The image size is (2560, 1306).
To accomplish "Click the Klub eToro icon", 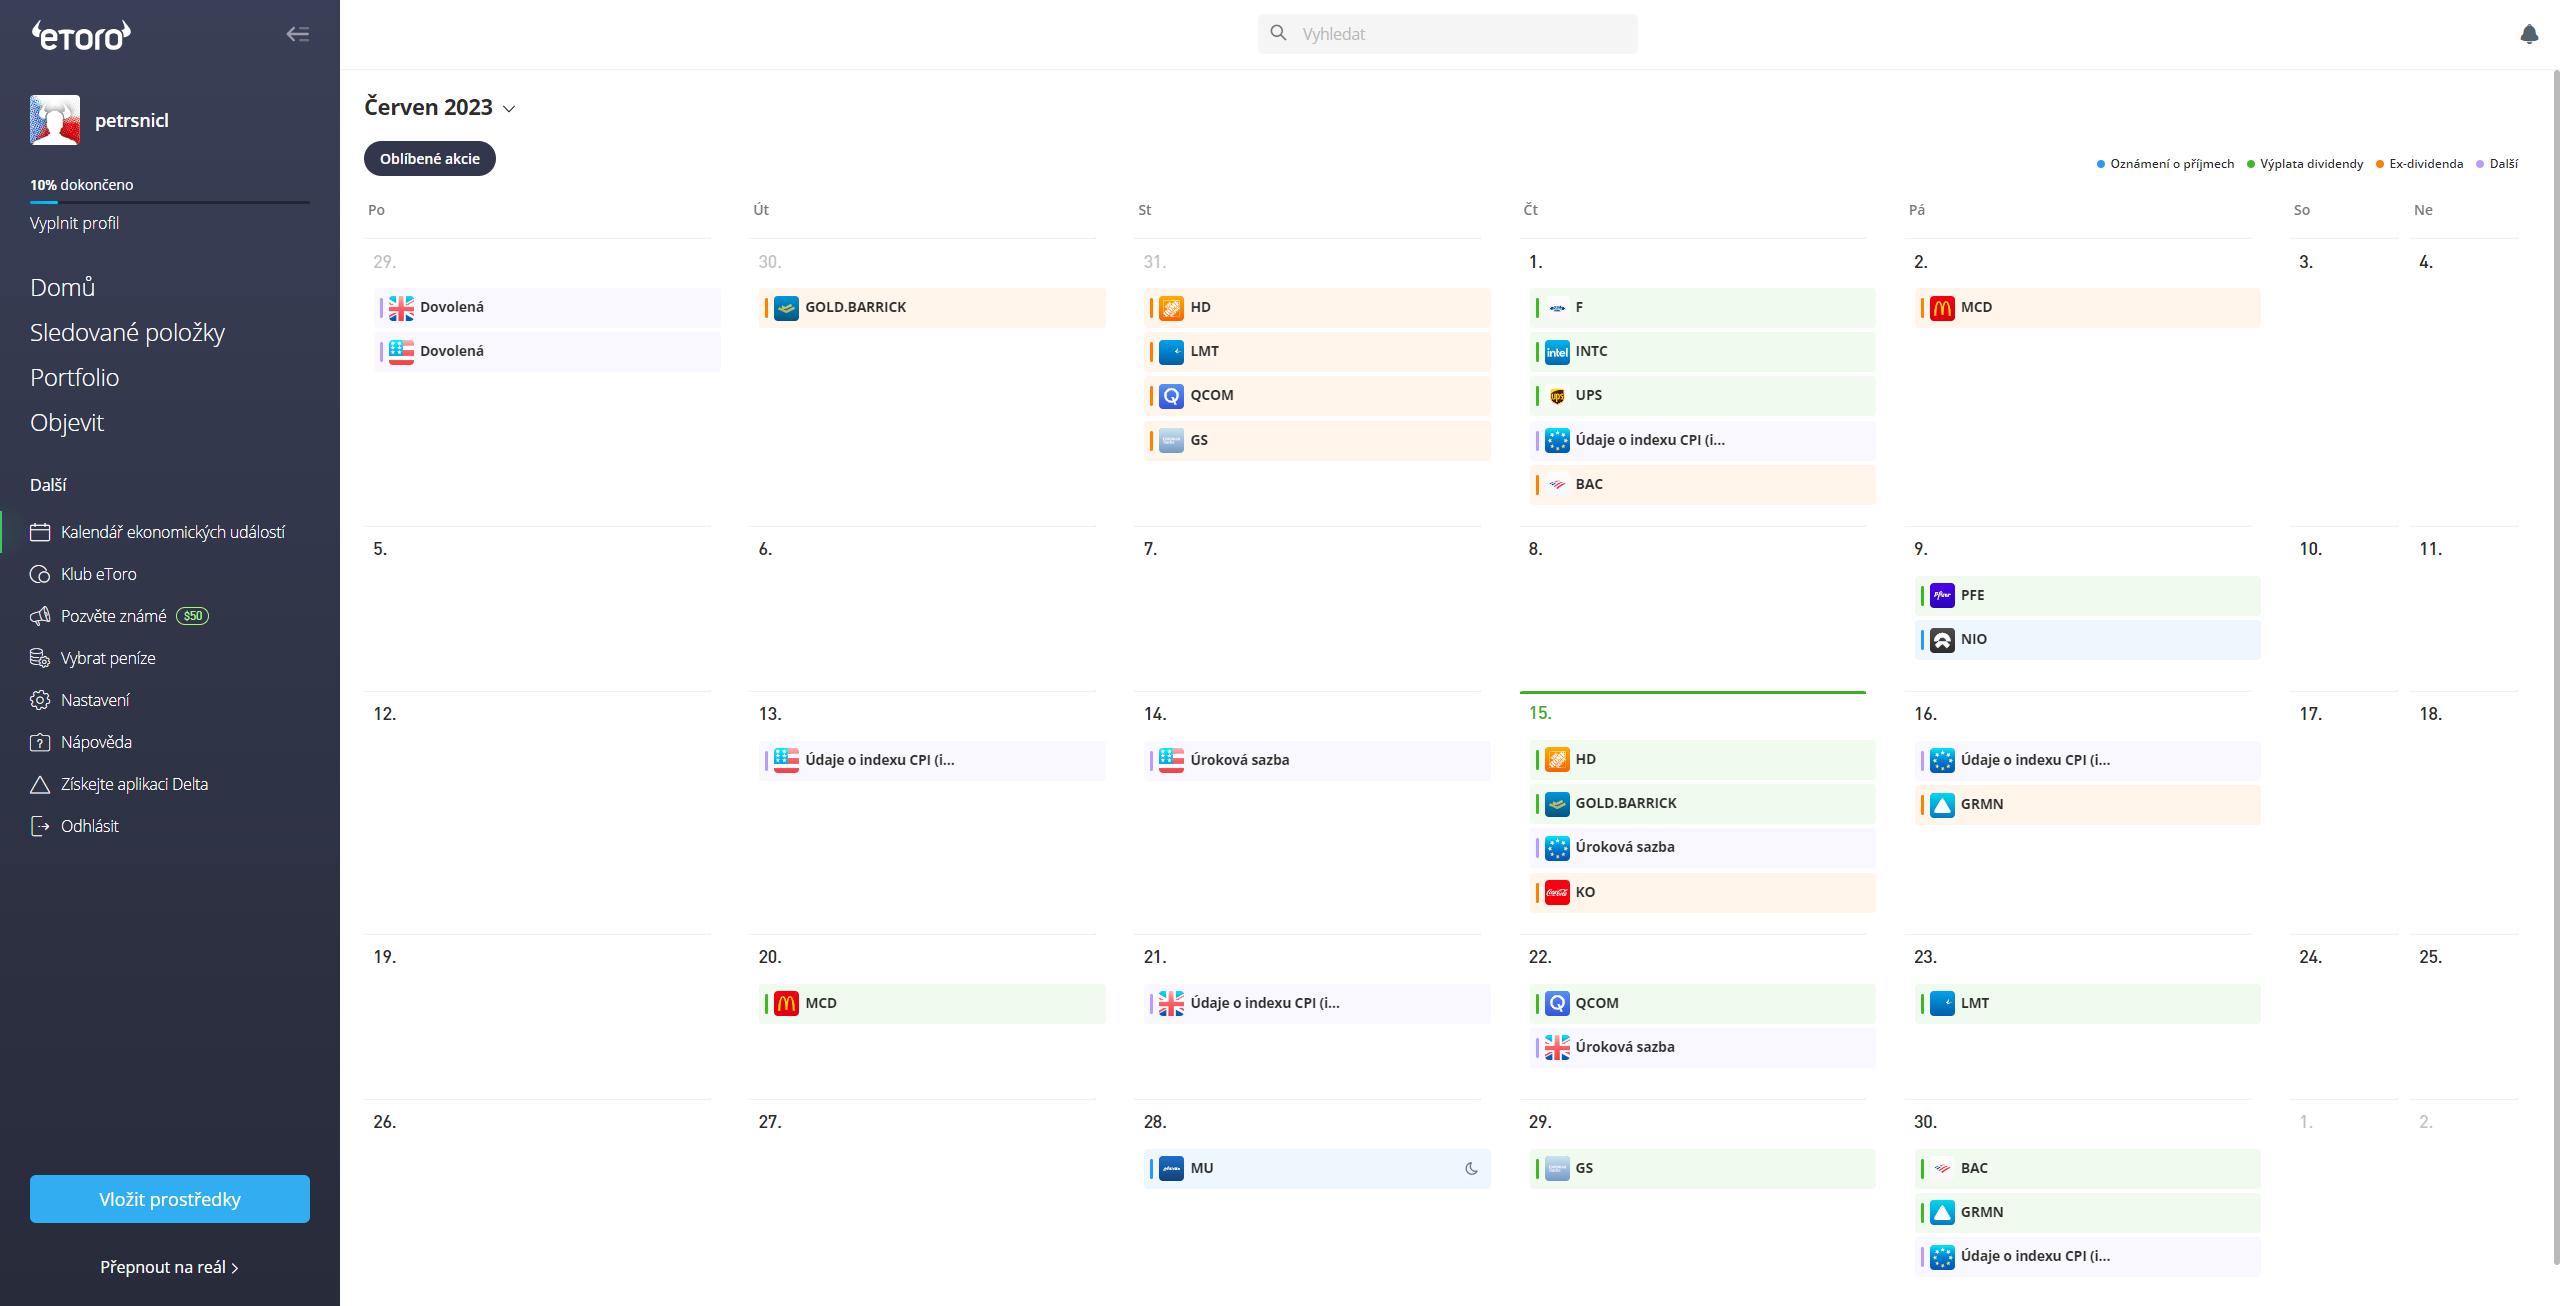I will tap(40, 574).
